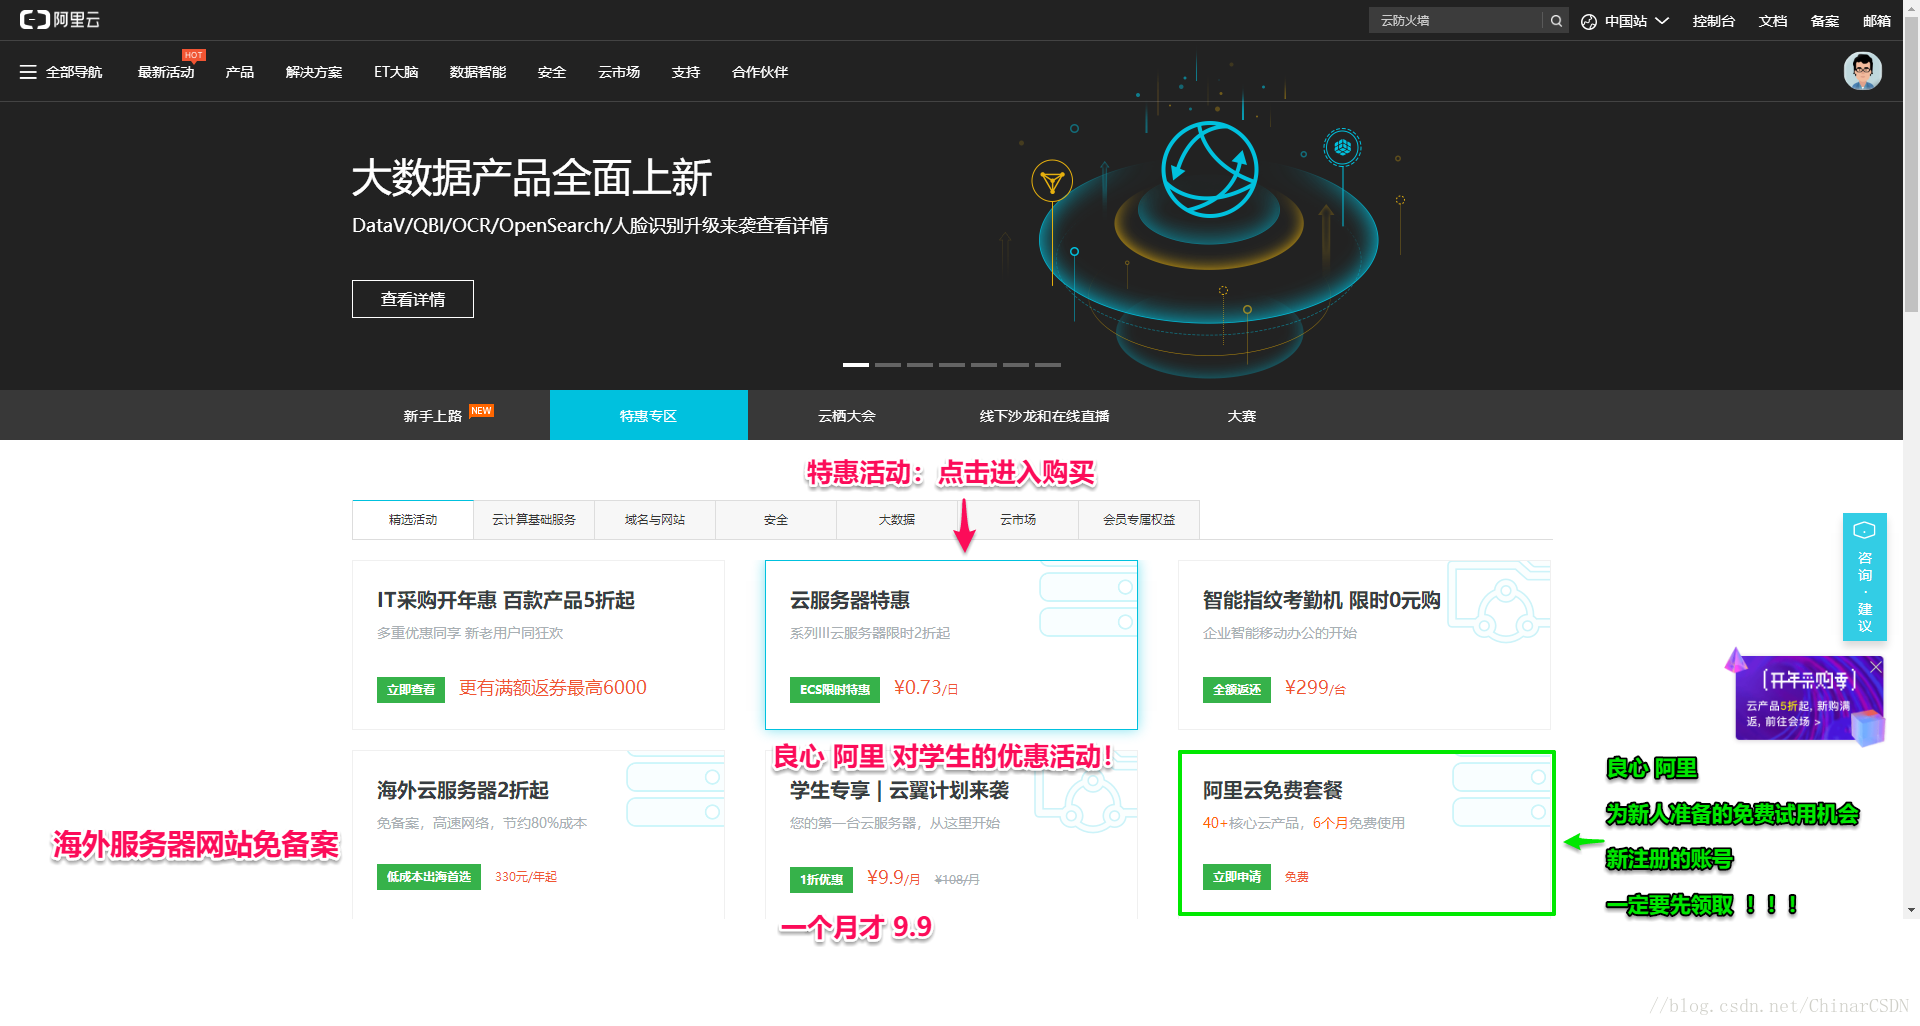The image size is (1920, 1026).
Task: Select the second carousel indicator
Action: coord(888,365)
